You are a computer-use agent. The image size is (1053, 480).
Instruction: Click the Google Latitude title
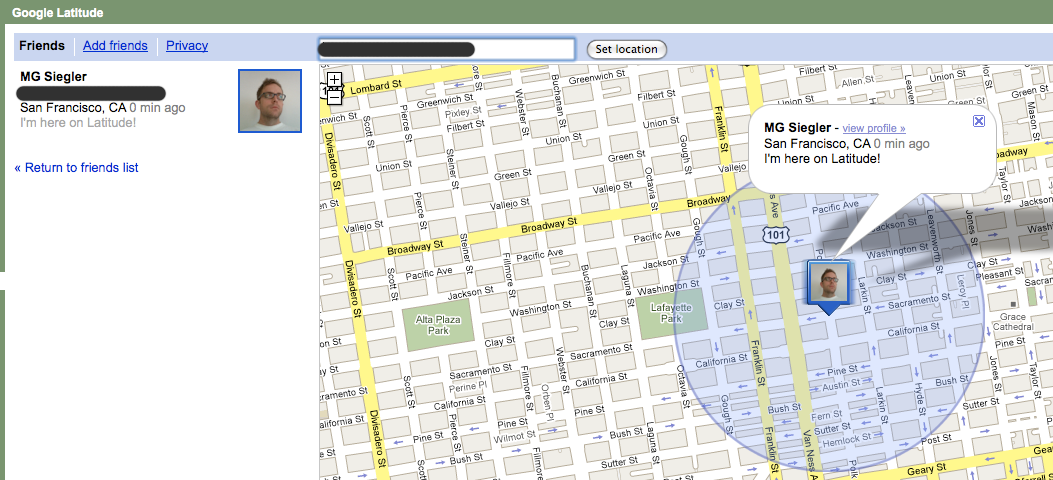pyautogui.click(x=57, y=13)
